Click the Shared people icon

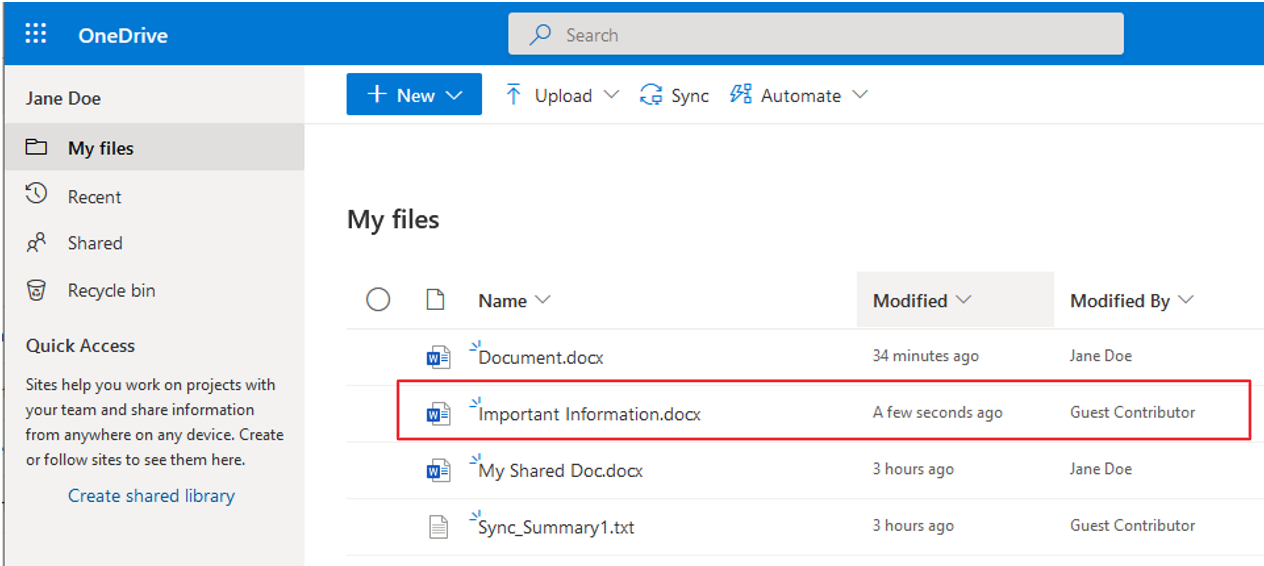coord(36,242)
